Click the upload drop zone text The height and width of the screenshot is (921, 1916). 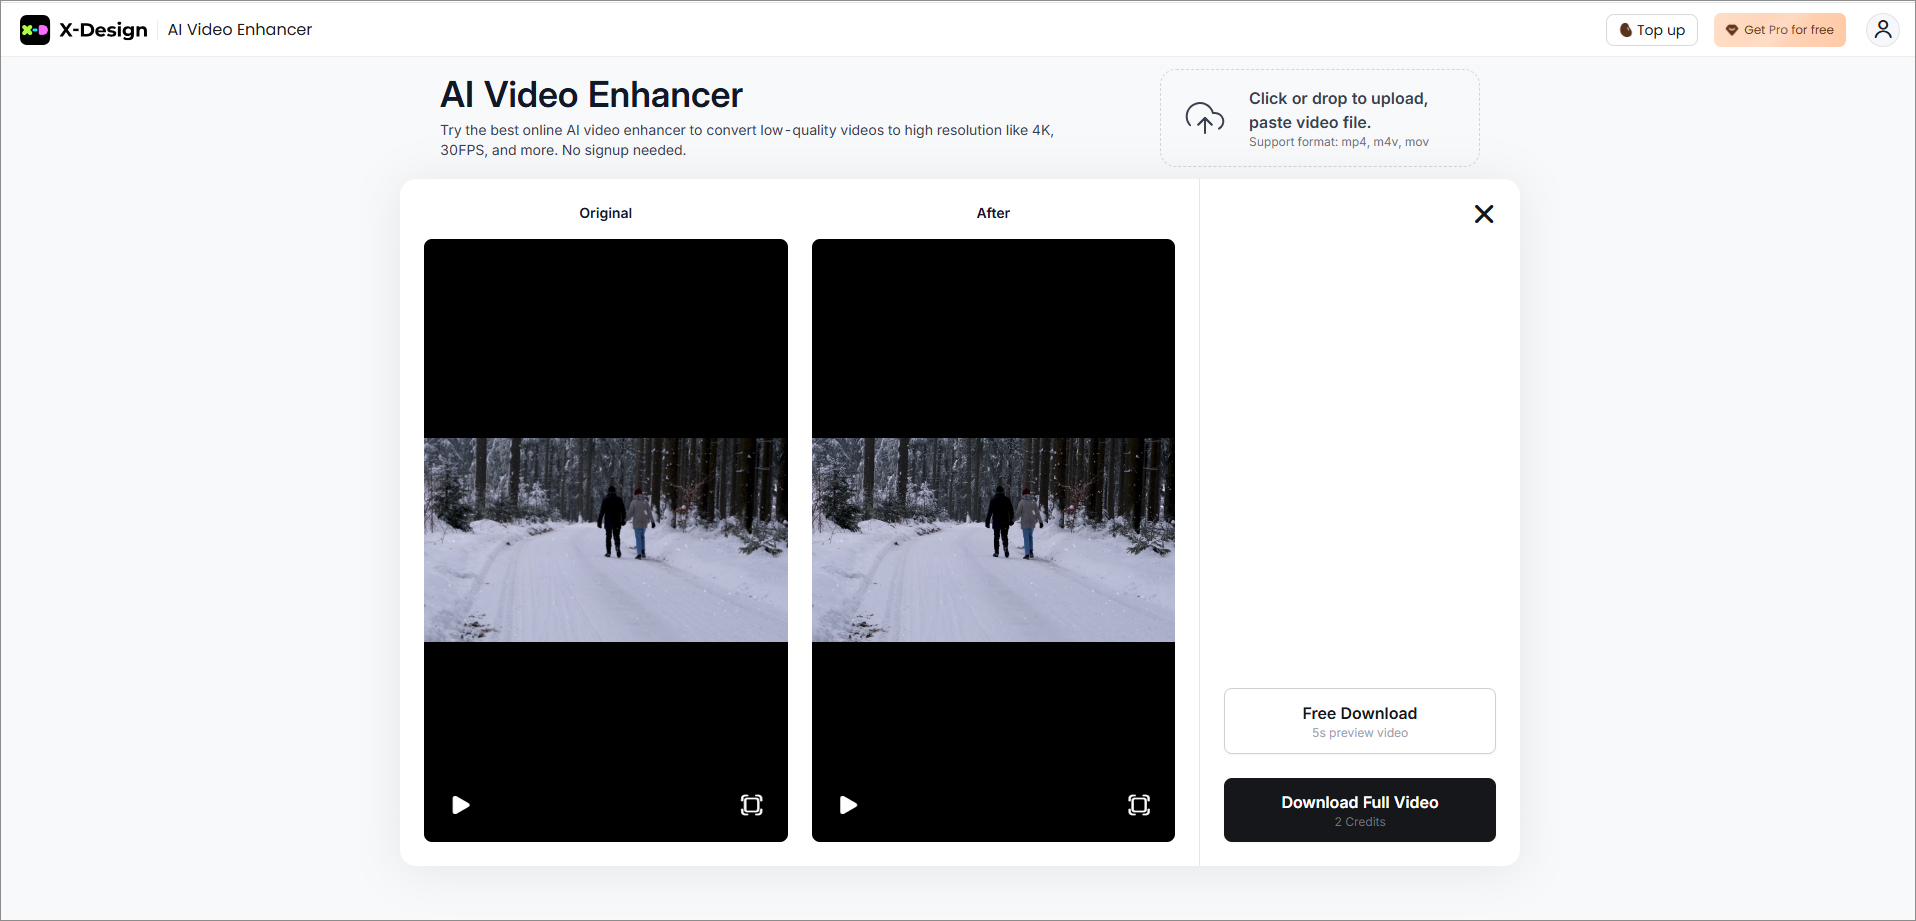coord(1338,110)
